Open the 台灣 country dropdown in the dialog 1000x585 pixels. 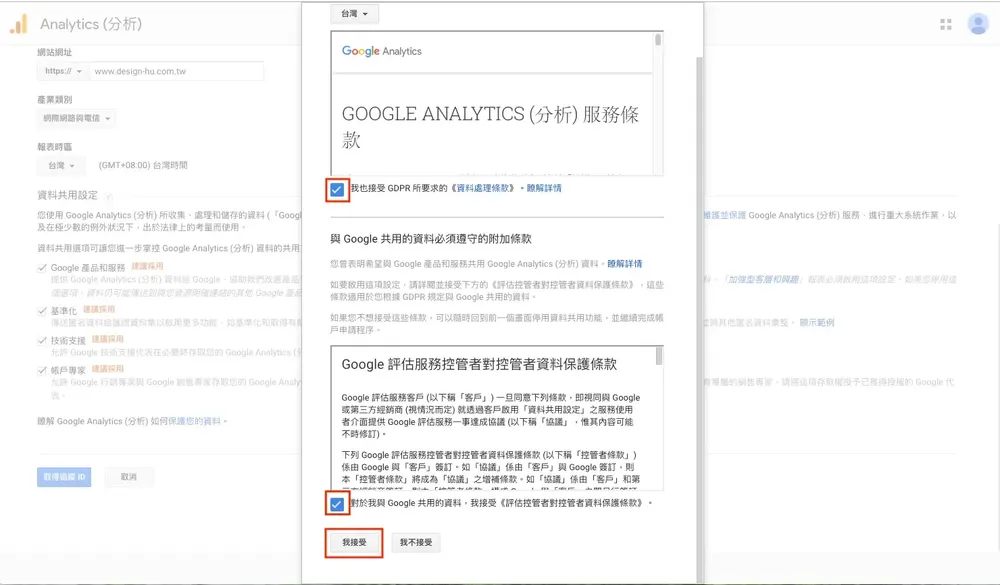click(354, 13)
